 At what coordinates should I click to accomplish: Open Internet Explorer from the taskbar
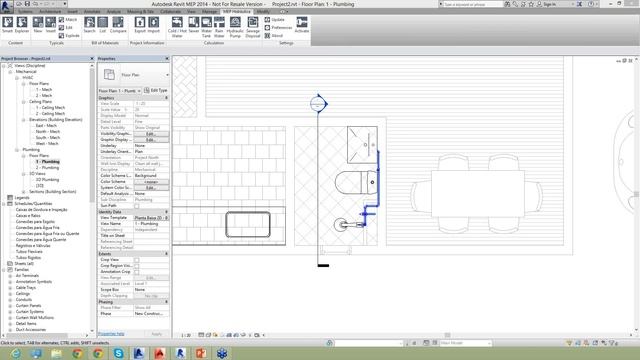[16, 353]
